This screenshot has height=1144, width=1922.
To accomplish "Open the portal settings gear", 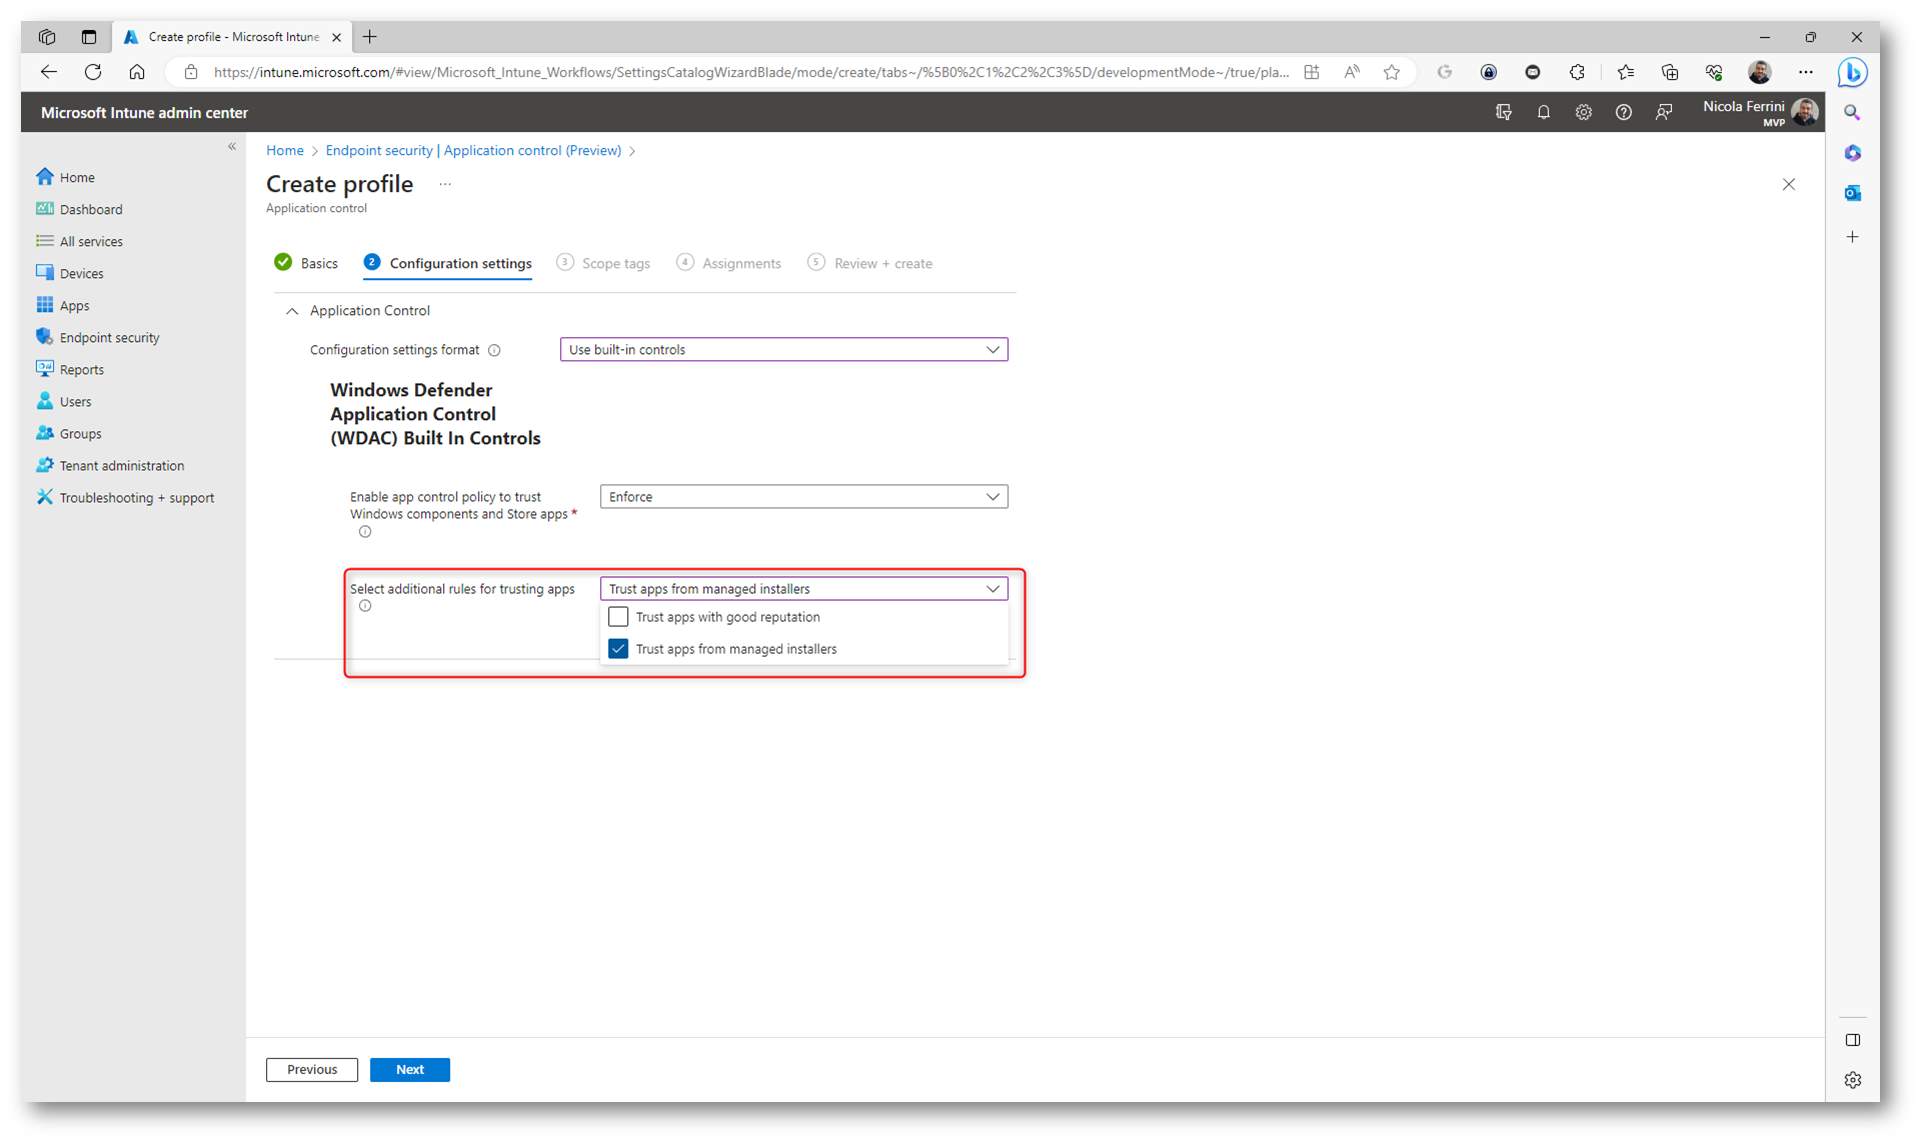I will pyautogui.click(x=1583, y=112).
